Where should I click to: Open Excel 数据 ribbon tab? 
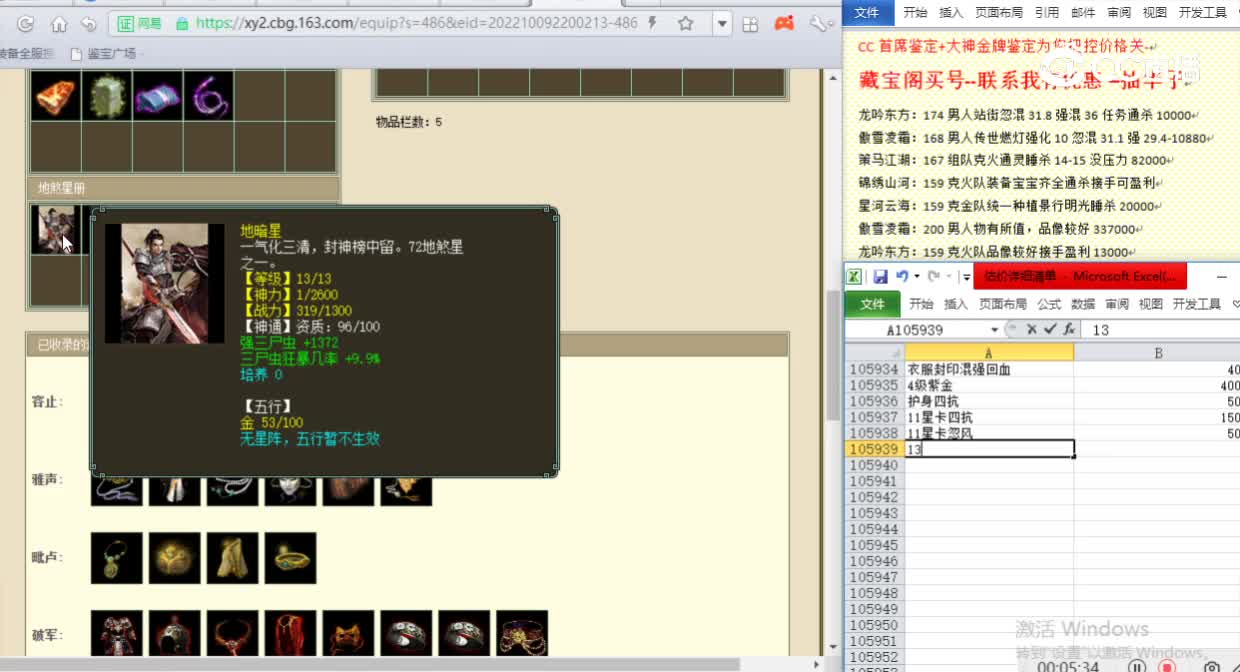tap(1083, 304)
